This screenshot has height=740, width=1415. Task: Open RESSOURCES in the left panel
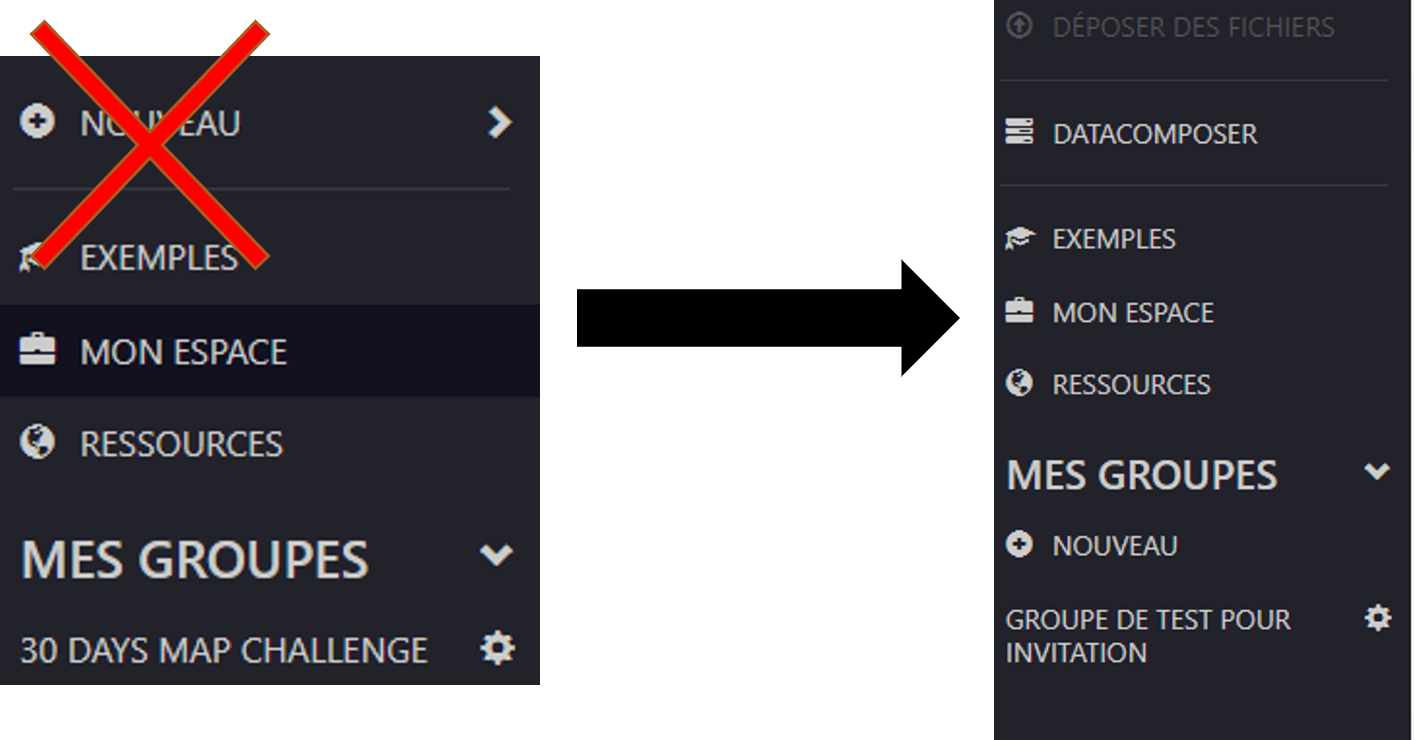pyautogui.click(x=182, y=444)
